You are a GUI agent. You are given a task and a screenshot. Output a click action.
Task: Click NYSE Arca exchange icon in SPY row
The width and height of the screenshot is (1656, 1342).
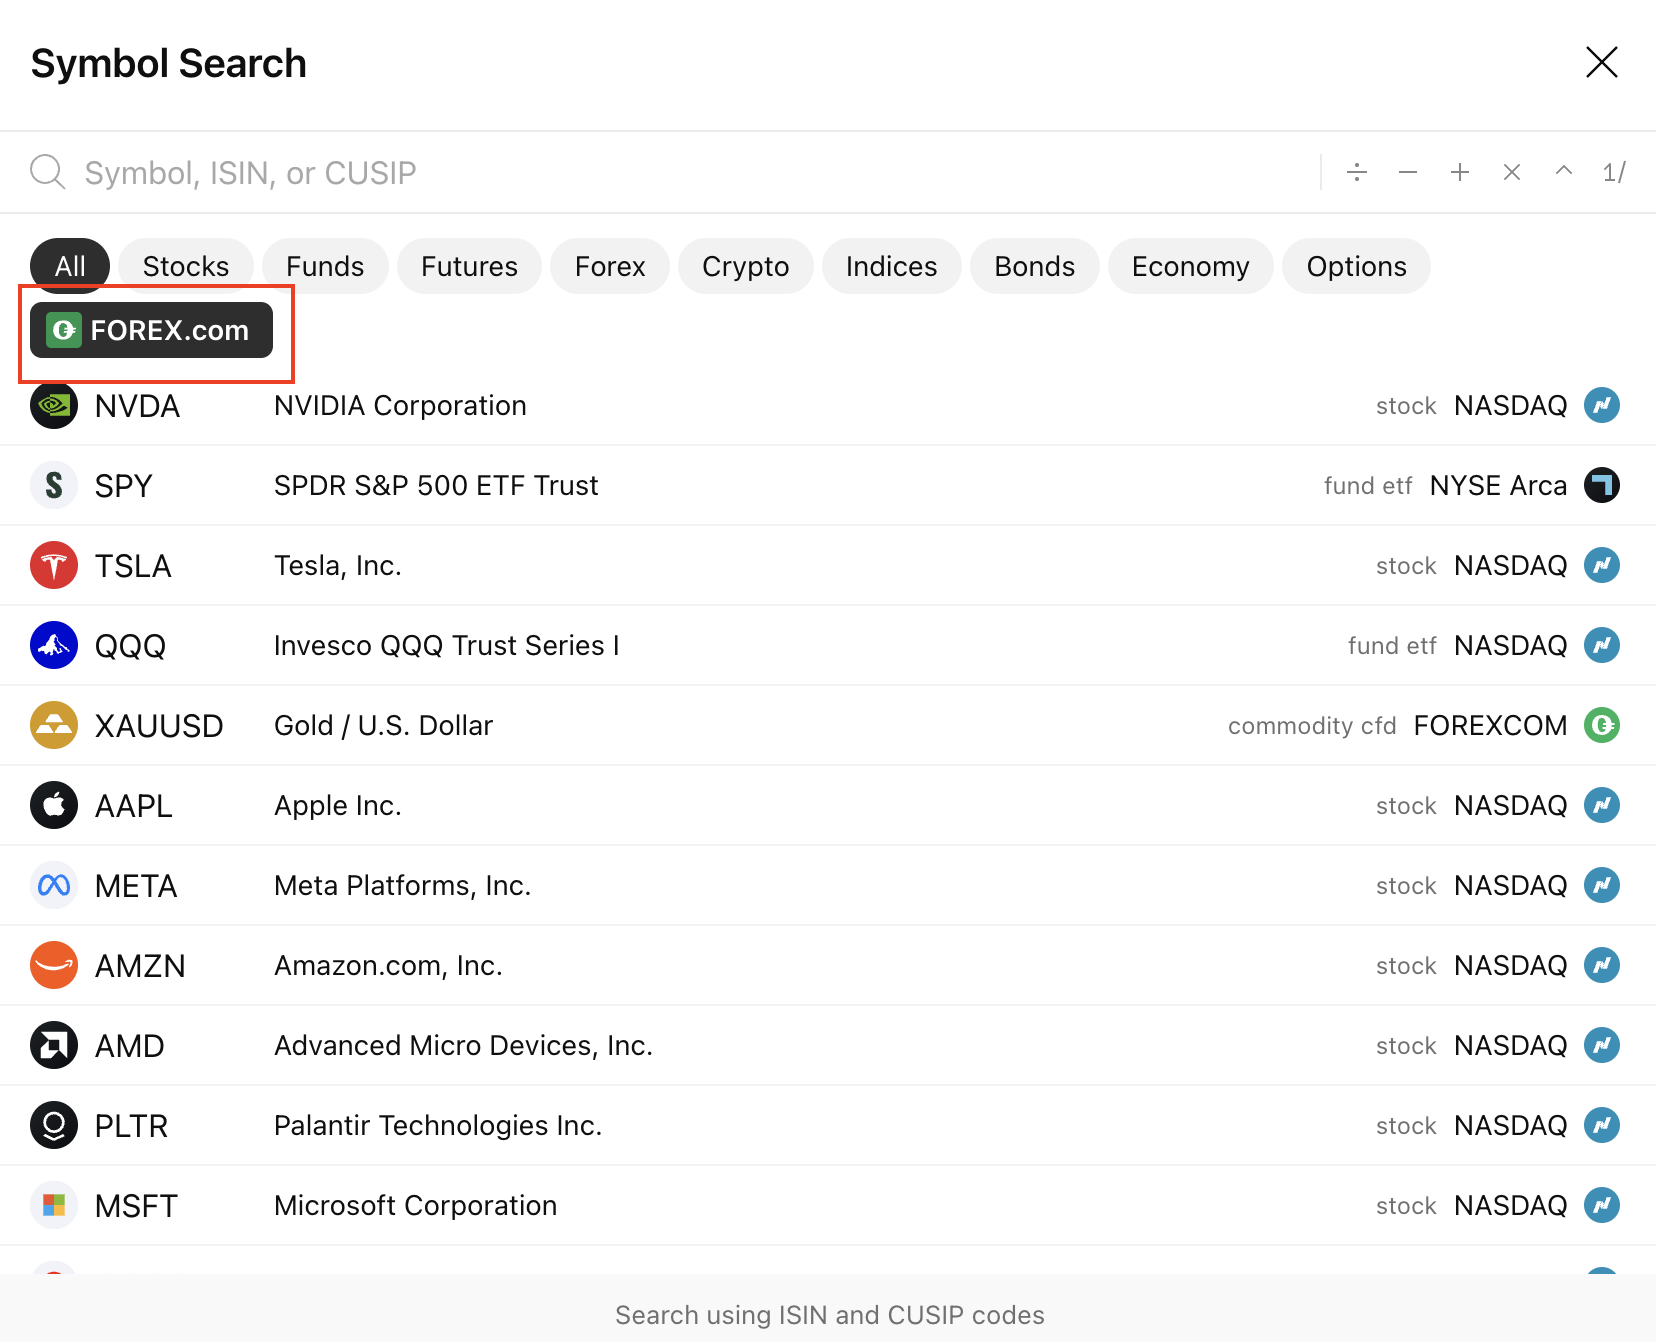point(1602,485)
